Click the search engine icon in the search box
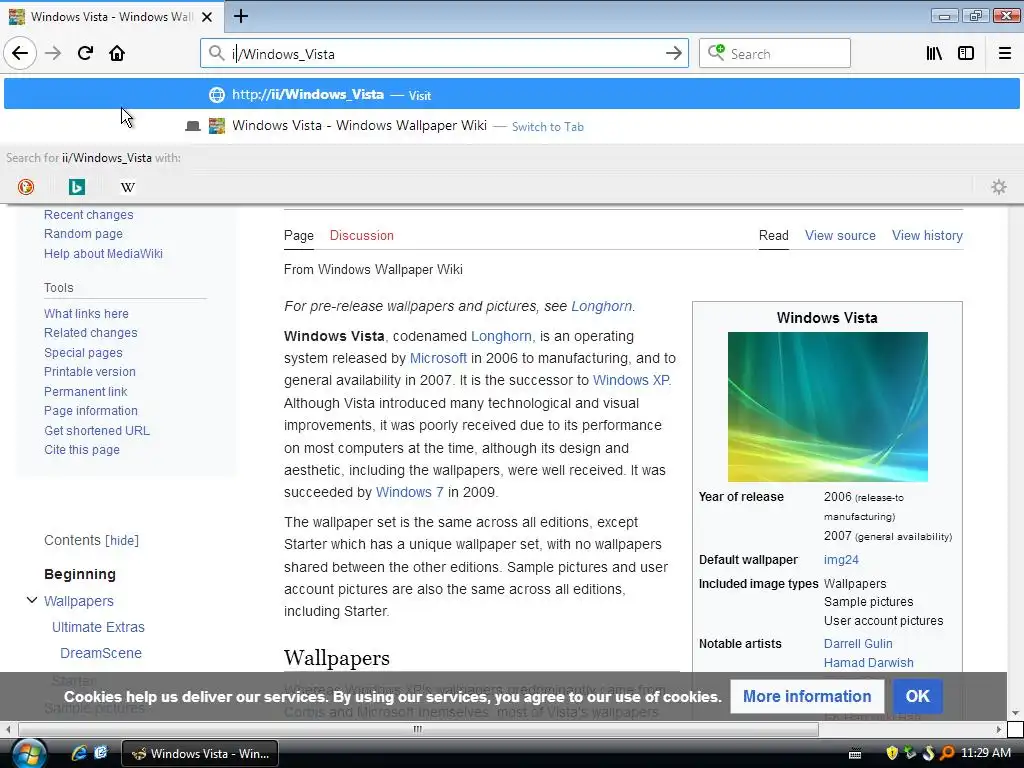The width and height of the screenshot is (1024, 768). tap(716, 52)
